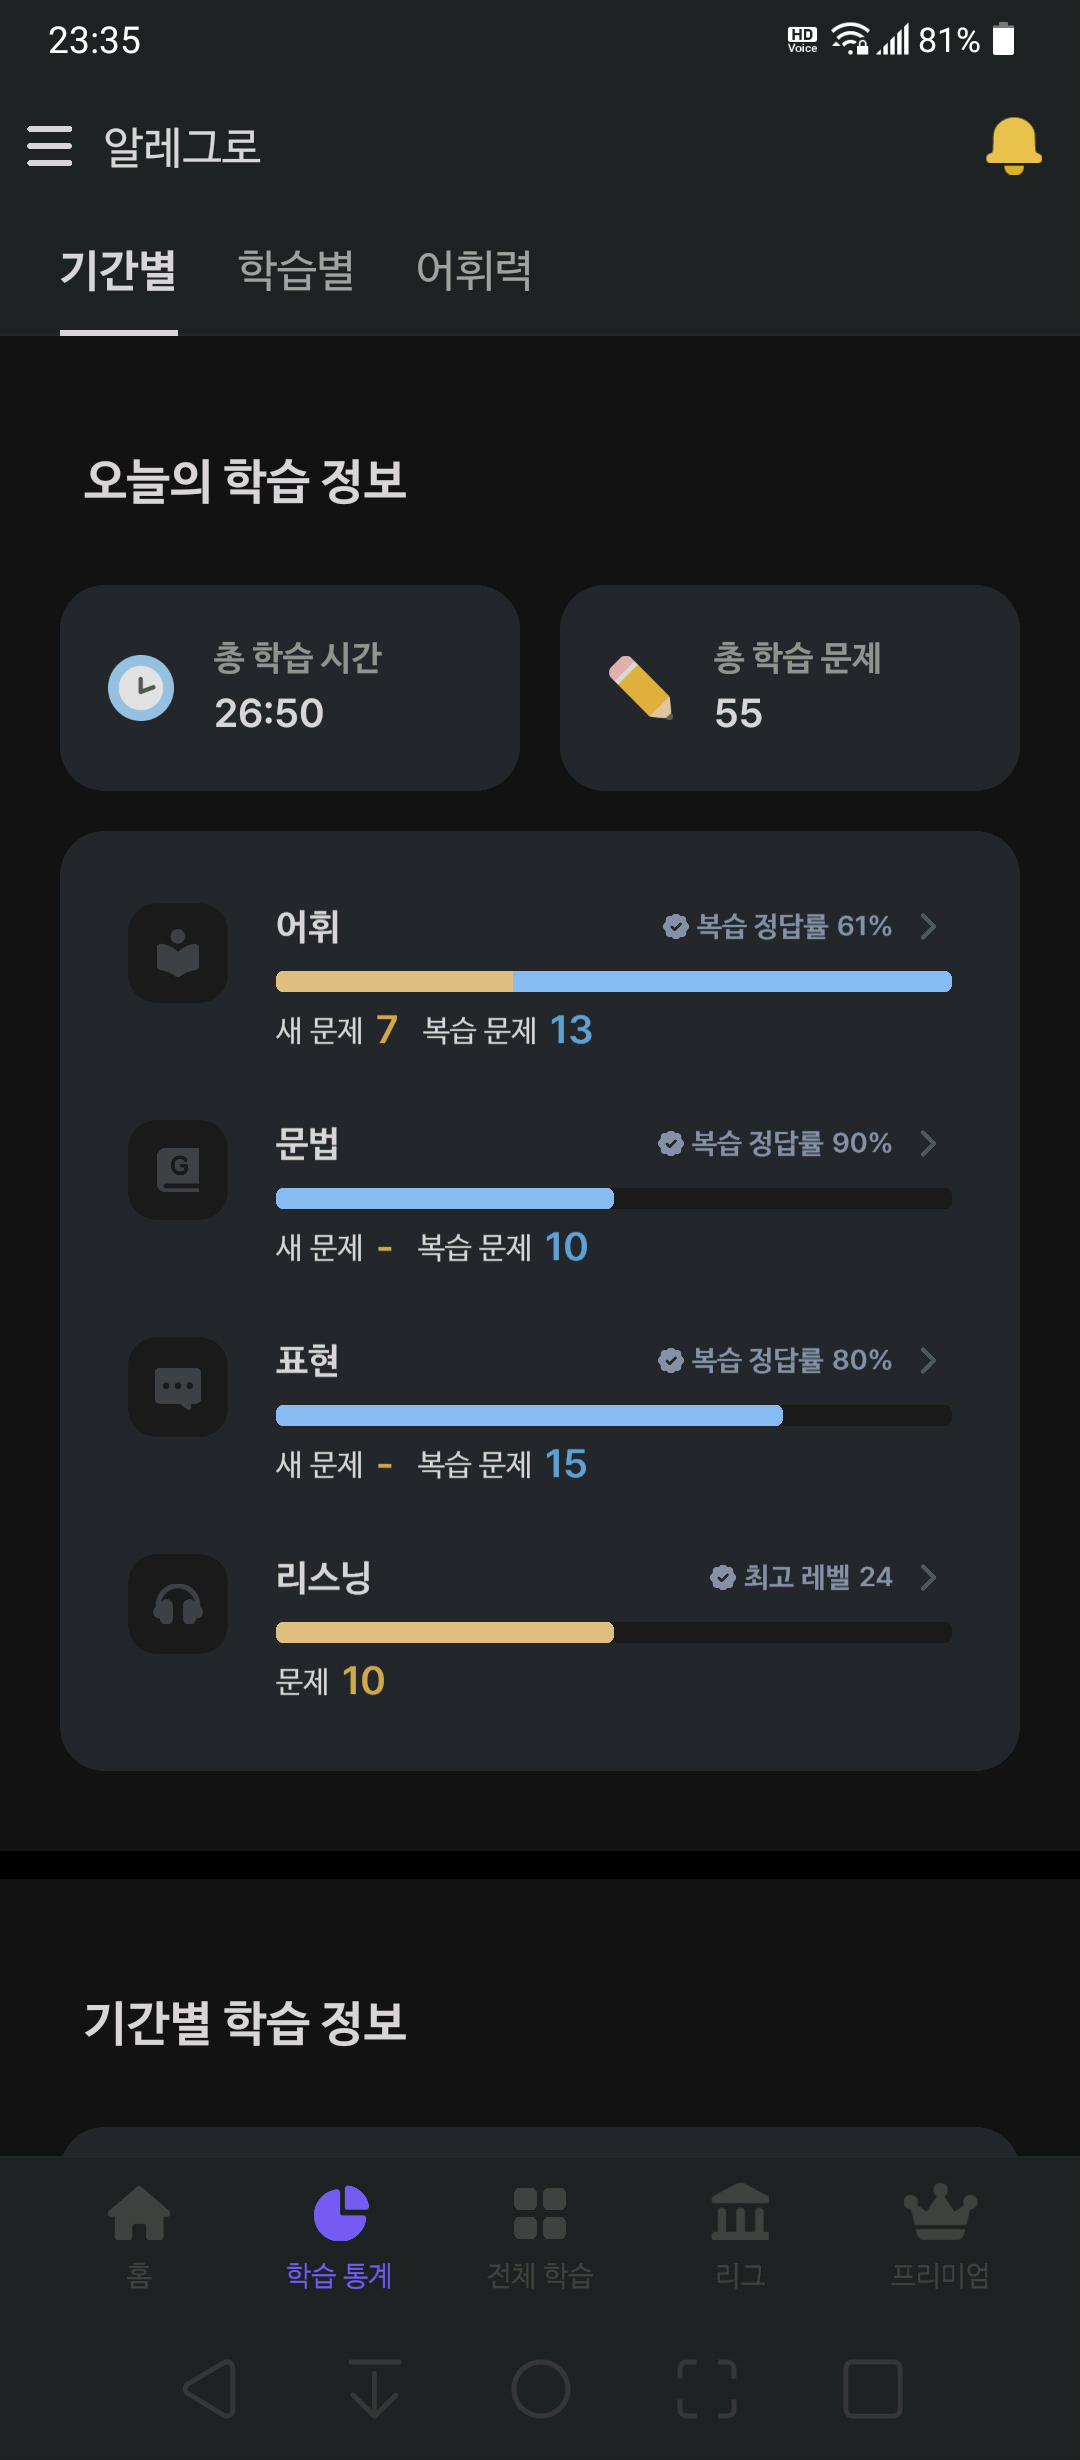Select the 문법 grammar book icon
The width and height of the screenshot is (1080, 2460).
point(178,1170)
